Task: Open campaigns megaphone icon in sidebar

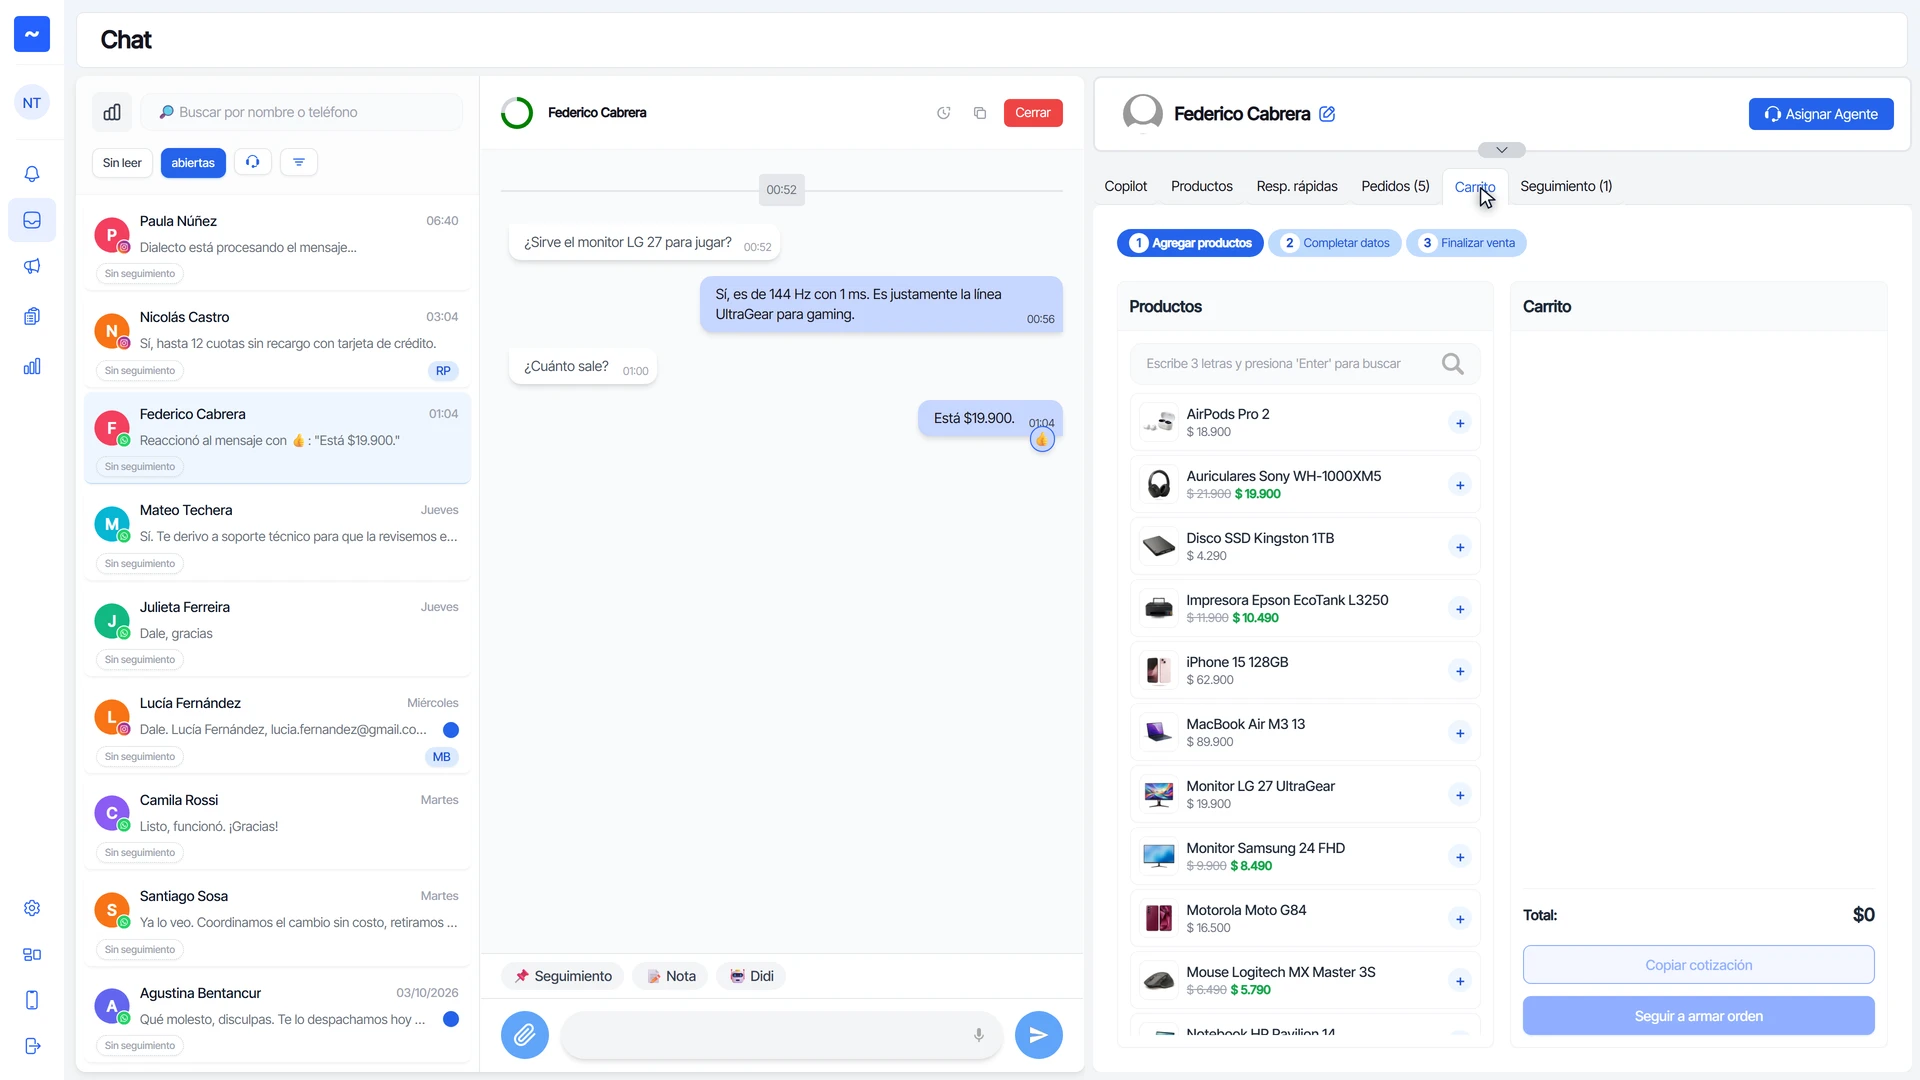Action: (x=32, y=266)
